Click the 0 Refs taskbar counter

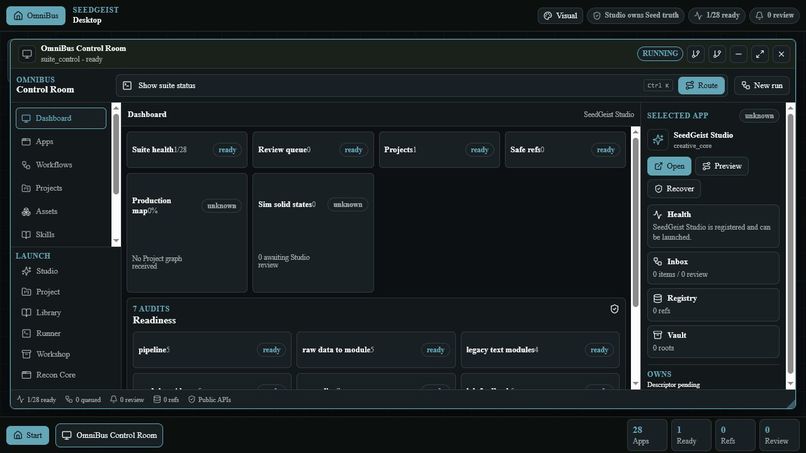(x=735, y=435)
